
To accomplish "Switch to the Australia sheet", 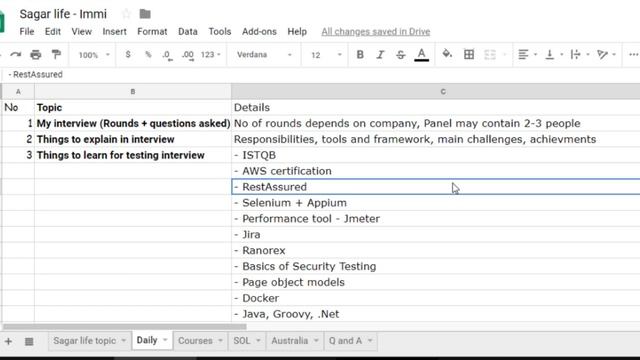I will (289, 341).
